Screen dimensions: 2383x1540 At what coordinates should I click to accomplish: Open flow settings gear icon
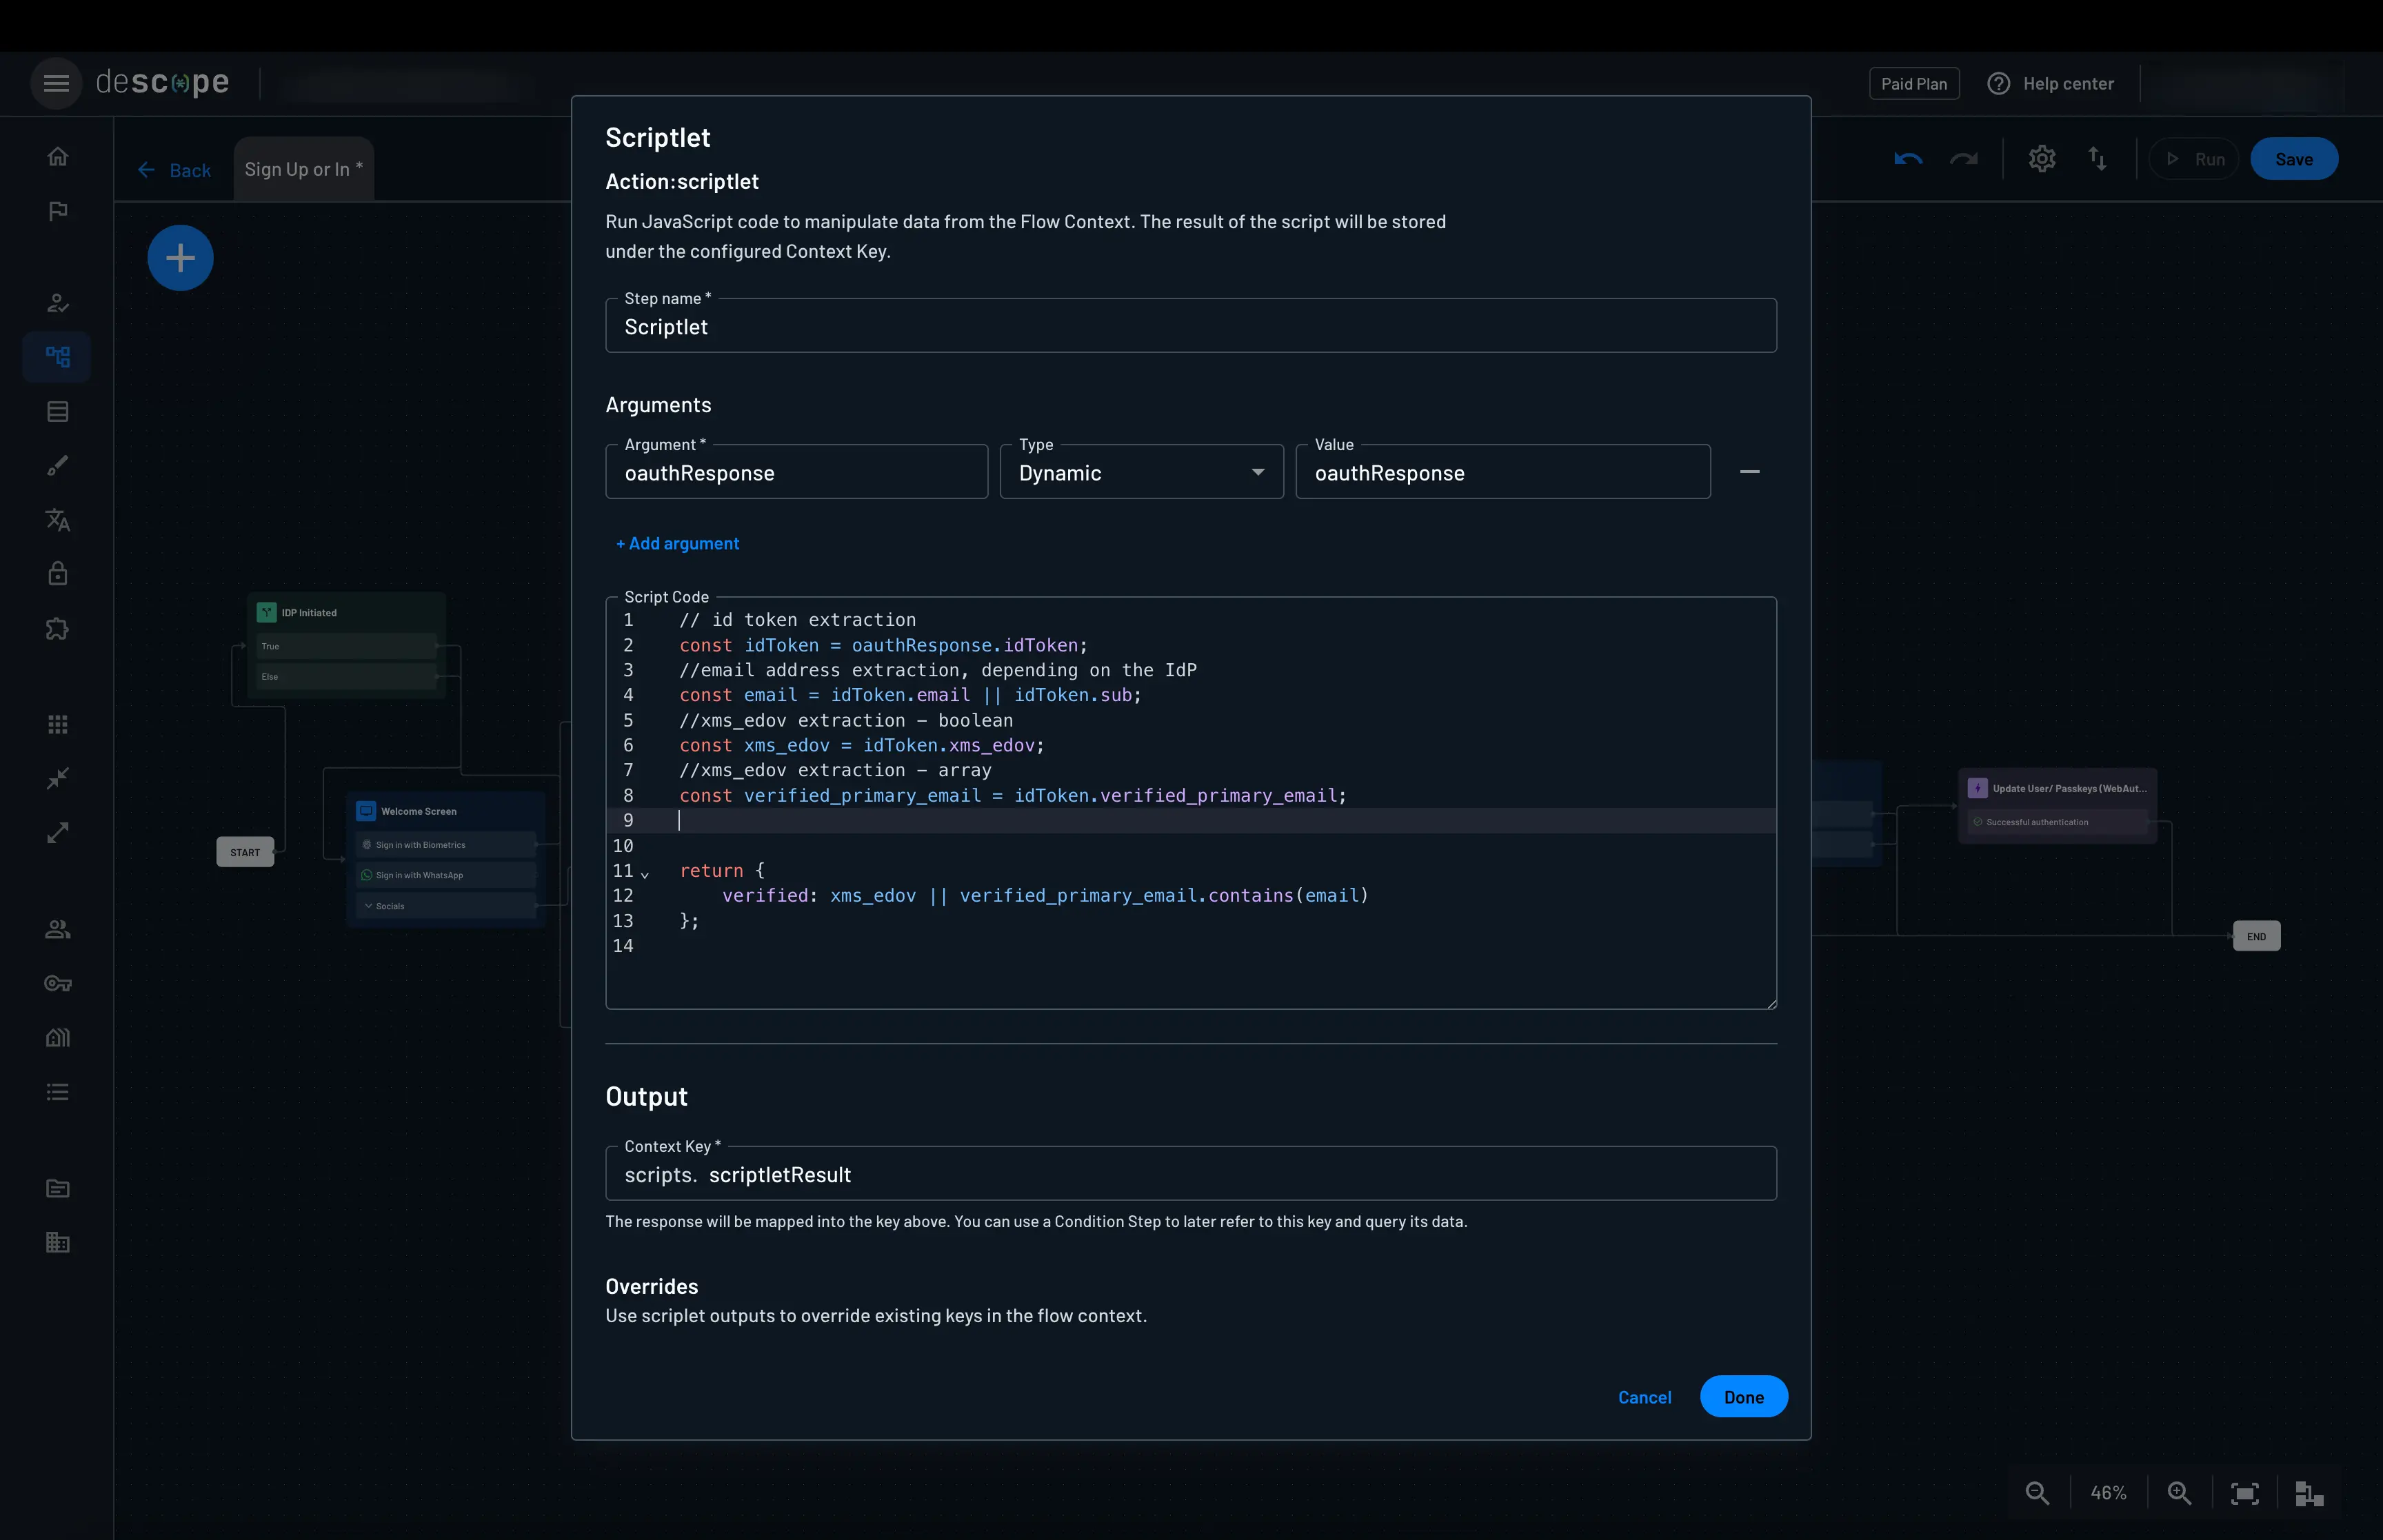pyautogui.click(x=2042, y=159)
